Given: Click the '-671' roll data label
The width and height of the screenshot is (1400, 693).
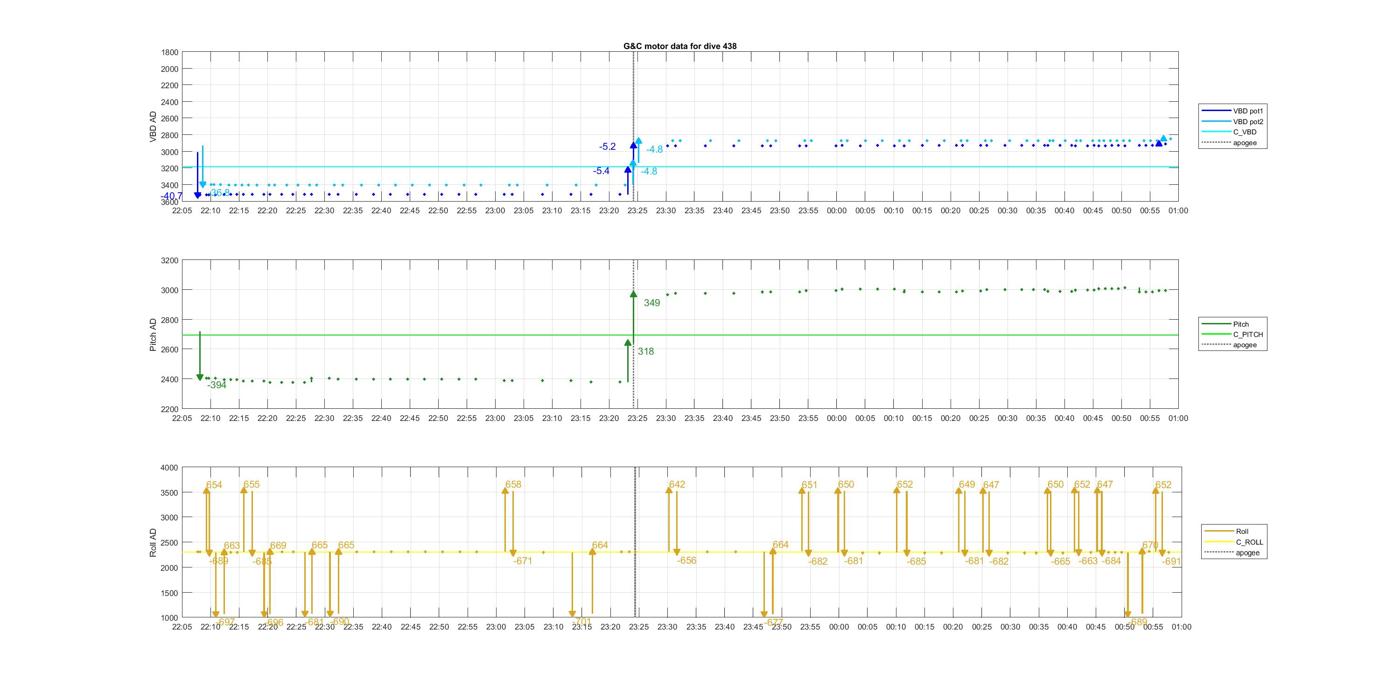Looking at the screenshot, I should 523,561.
